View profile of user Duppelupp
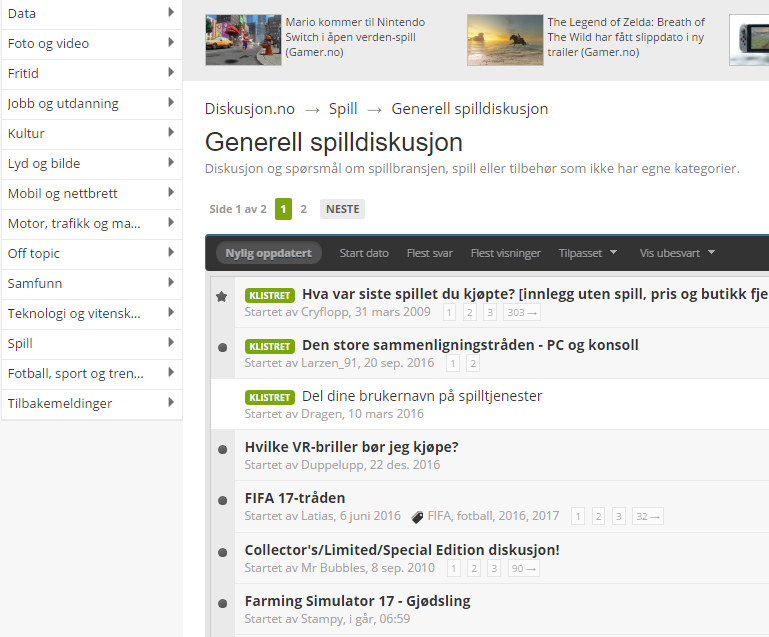Viewport: 769px width, 637px height. (332, 465)
